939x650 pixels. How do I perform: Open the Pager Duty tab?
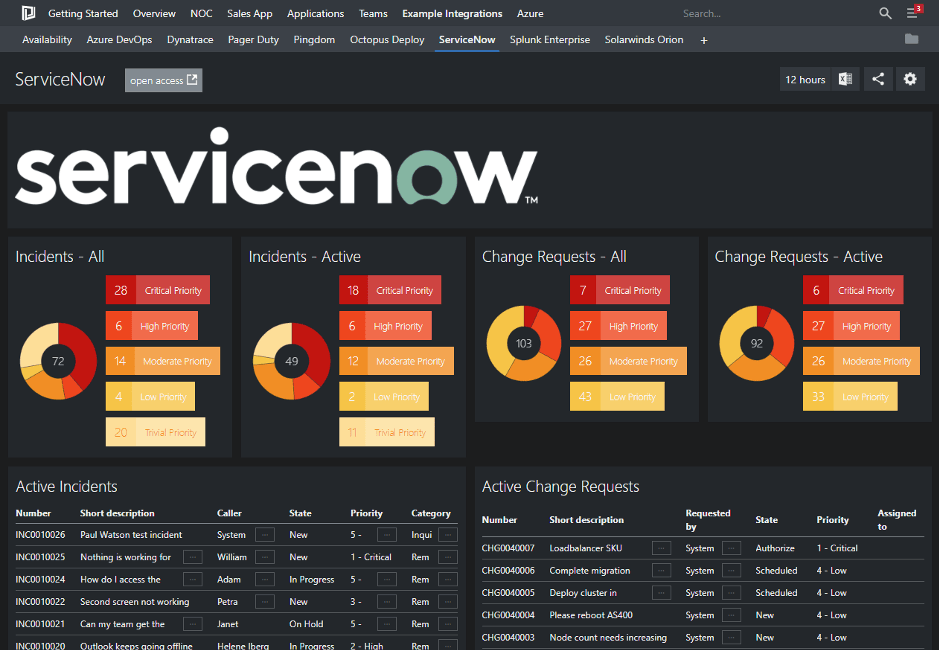(x=253, y=40)
